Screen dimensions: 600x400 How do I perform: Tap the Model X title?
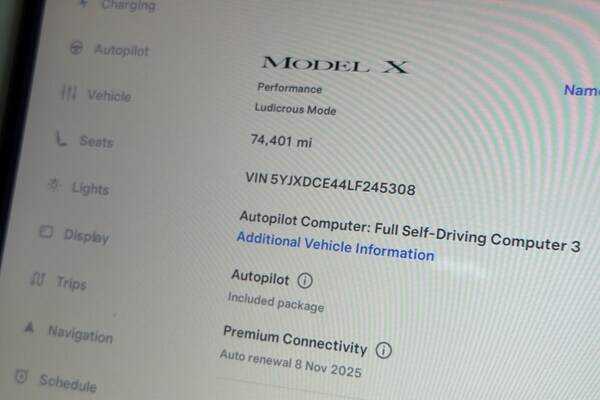point(335,64)
